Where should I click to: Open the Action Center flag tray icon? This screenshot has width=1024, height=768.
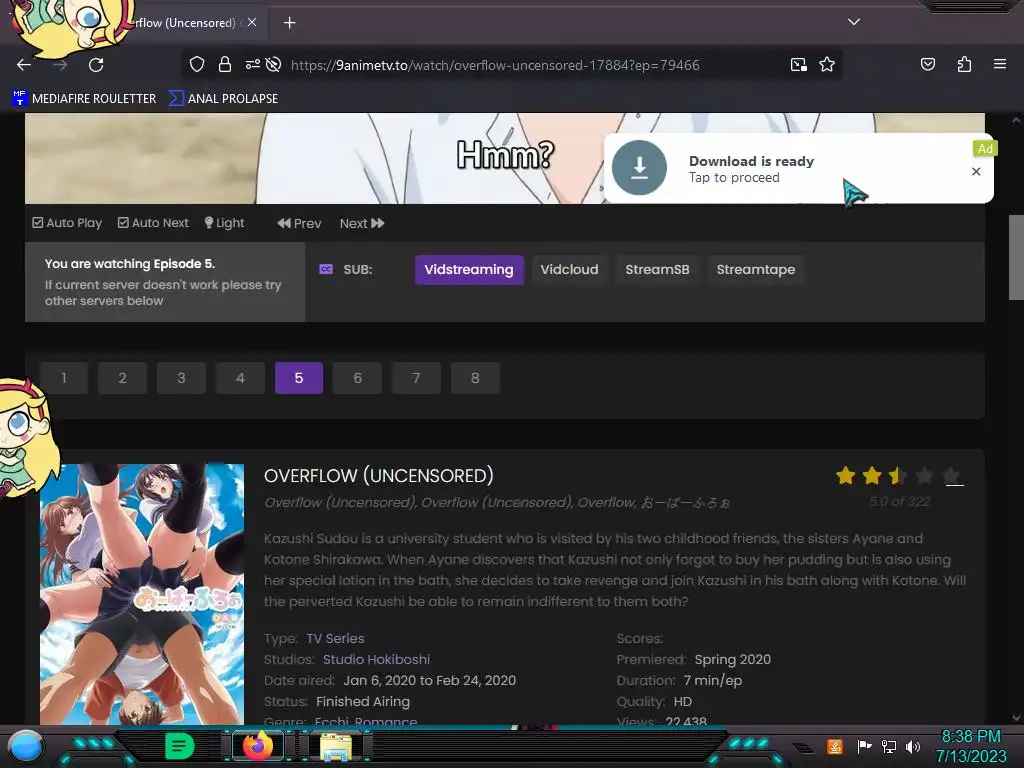(864, 746)
